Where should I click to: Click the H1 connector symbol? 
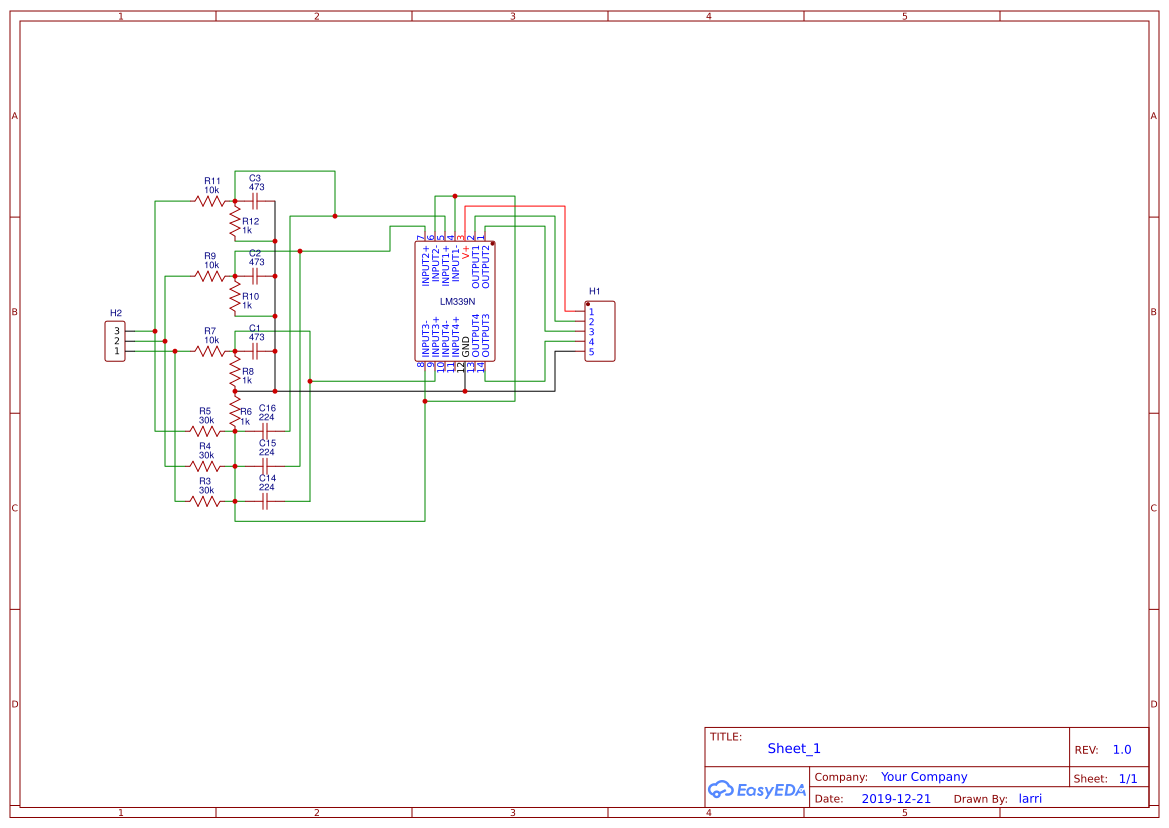[x=599, y=331]
